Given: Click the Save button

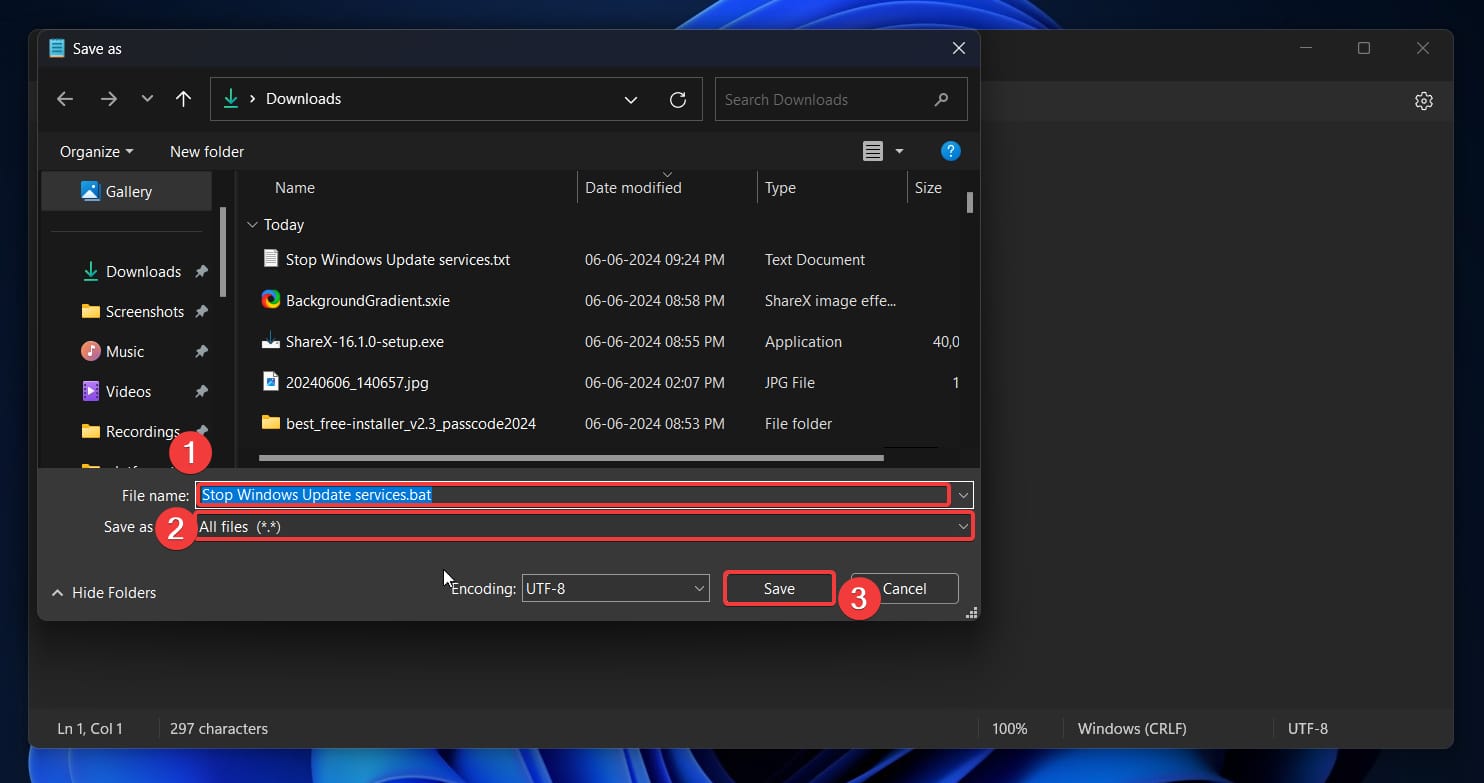Looking at the screenshot, I should pyautogui.click(x=778, y=589).
